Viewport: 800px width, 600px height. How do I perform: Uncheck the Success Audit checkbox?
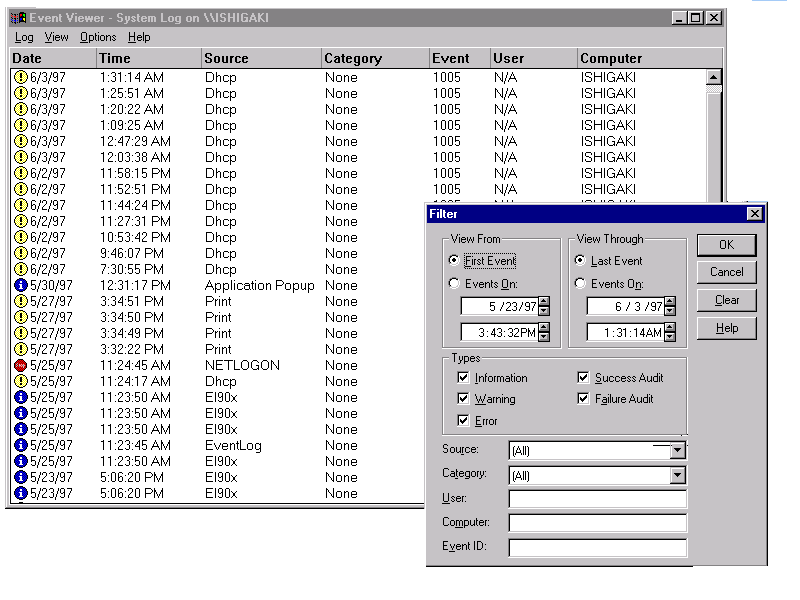pyautogui.click(x=583, y=378)
